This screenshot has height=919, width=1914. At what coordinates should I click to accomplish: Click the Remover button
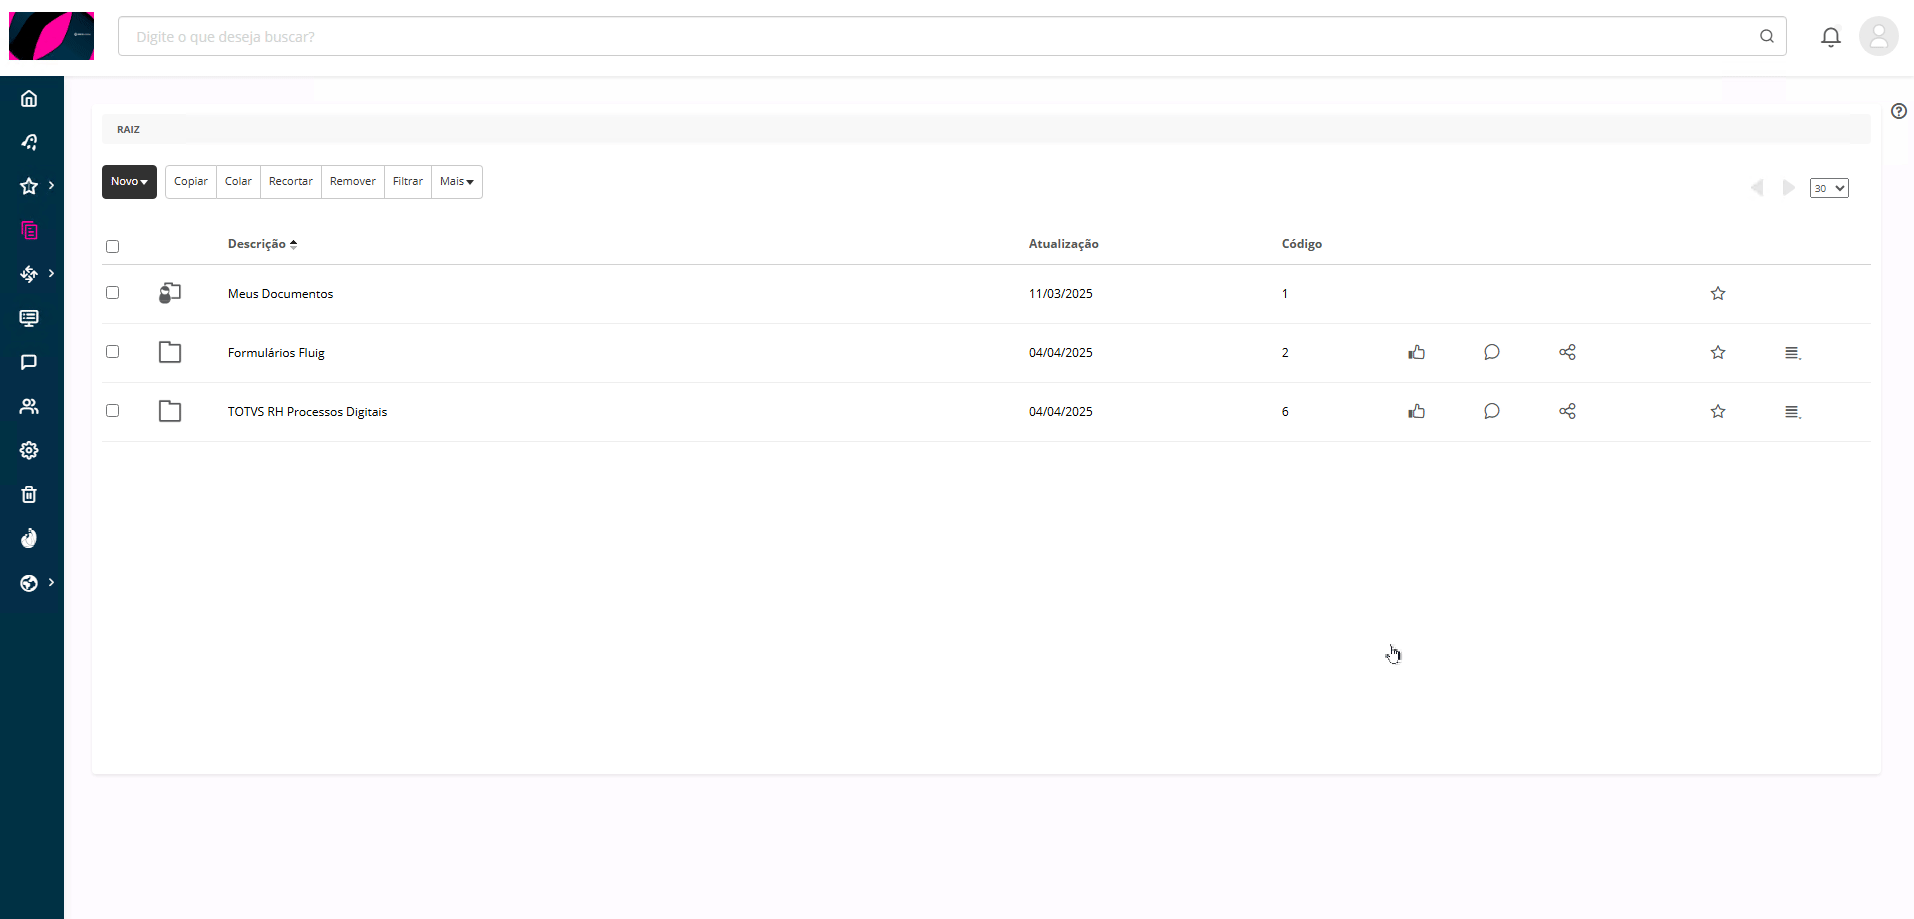pos(353,182)
